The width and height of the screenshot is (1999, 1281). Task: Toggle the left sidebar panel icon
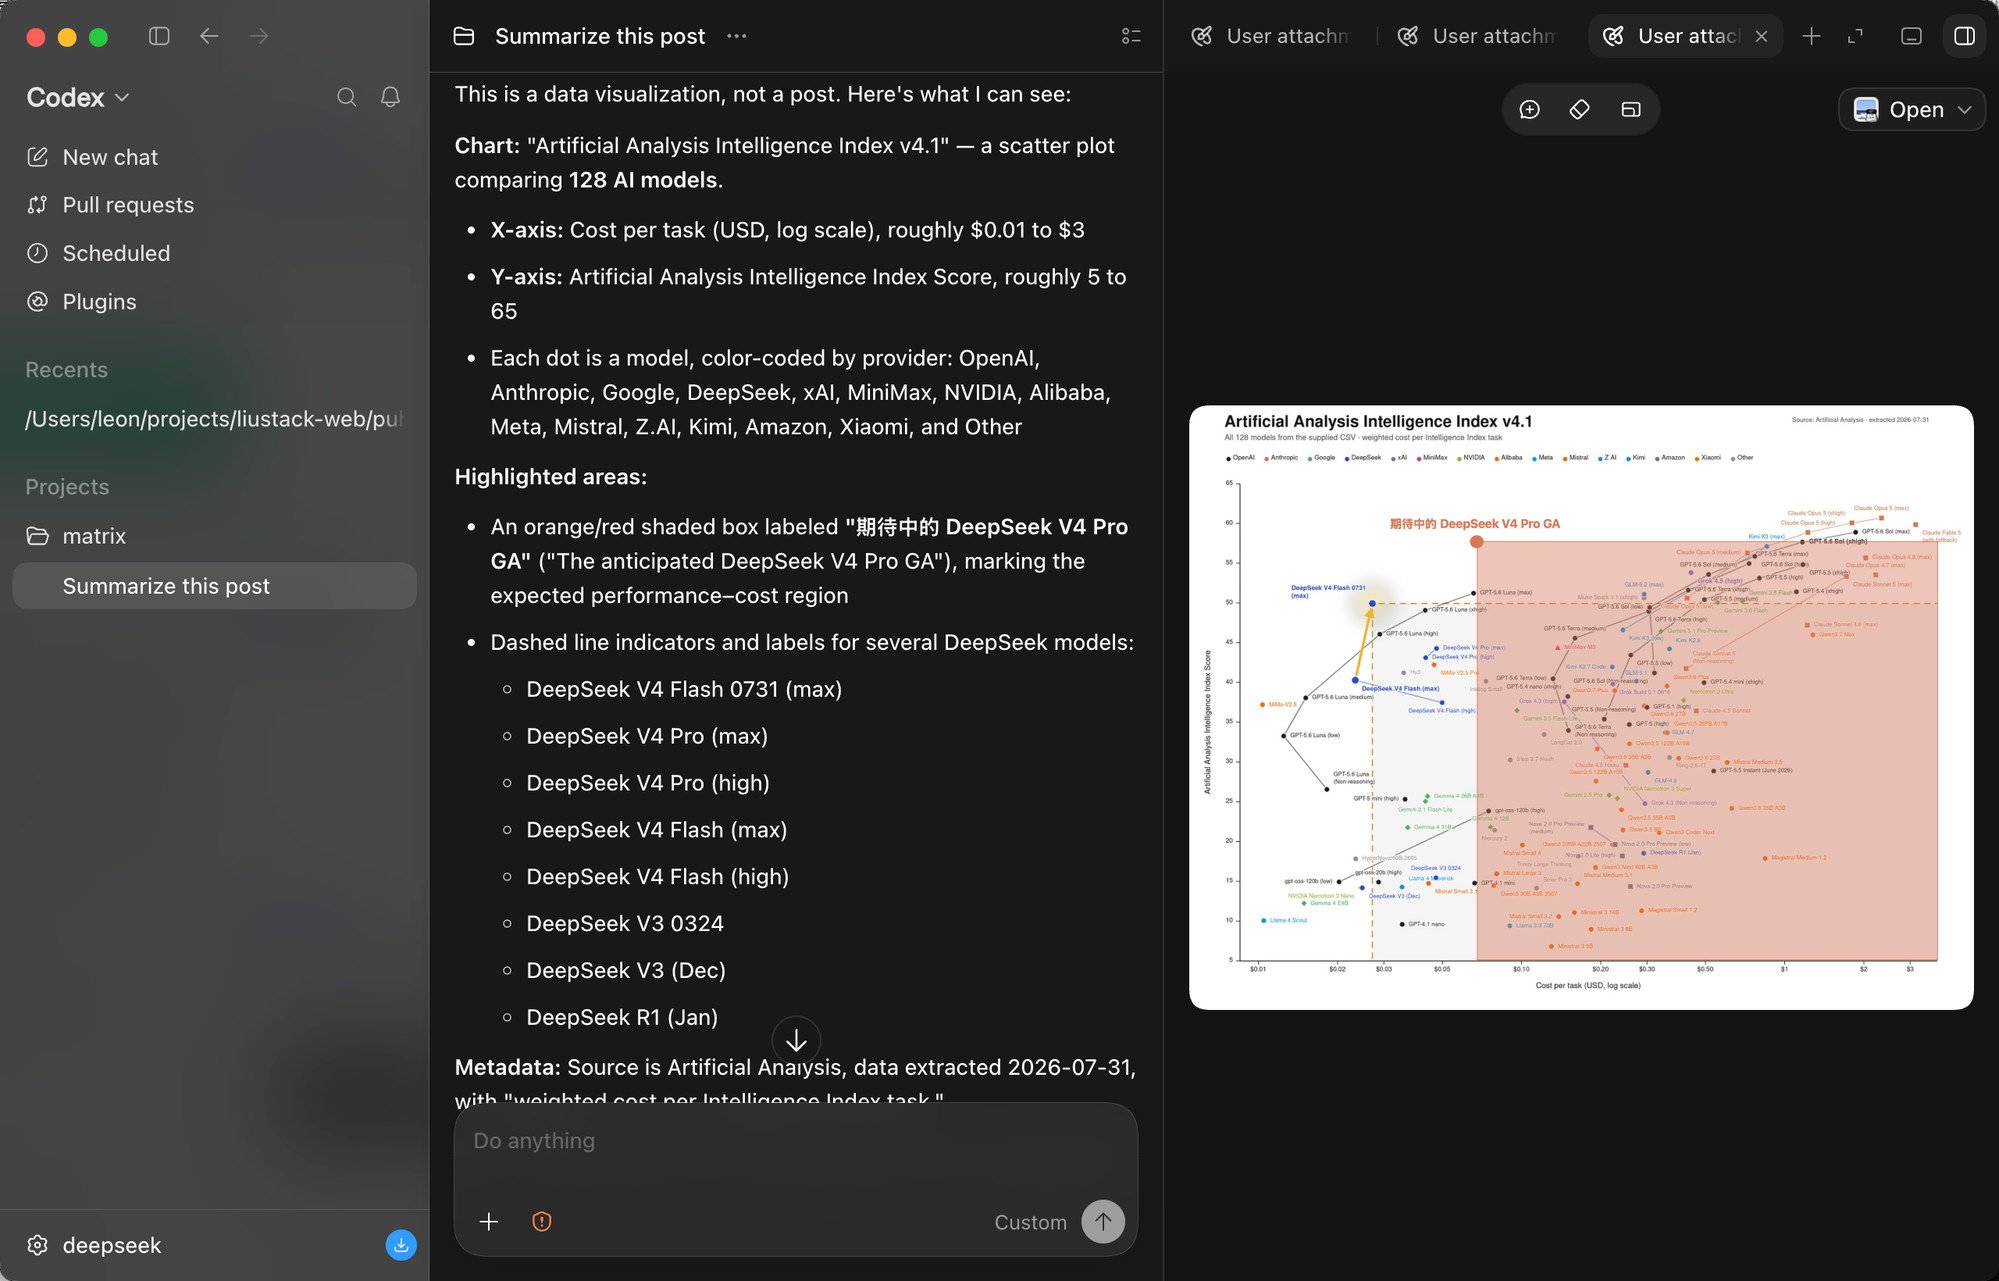click(159, 36)
